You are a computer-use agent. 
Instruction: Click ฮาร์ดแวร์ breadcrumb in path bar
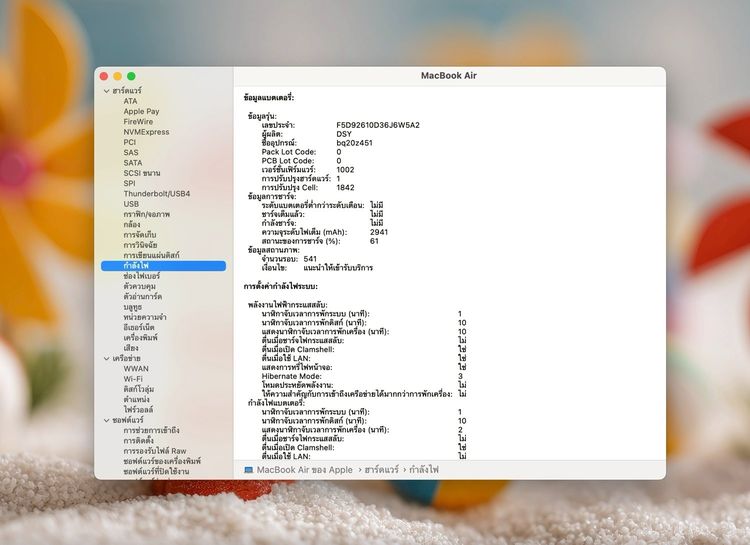tap(381, 470)
